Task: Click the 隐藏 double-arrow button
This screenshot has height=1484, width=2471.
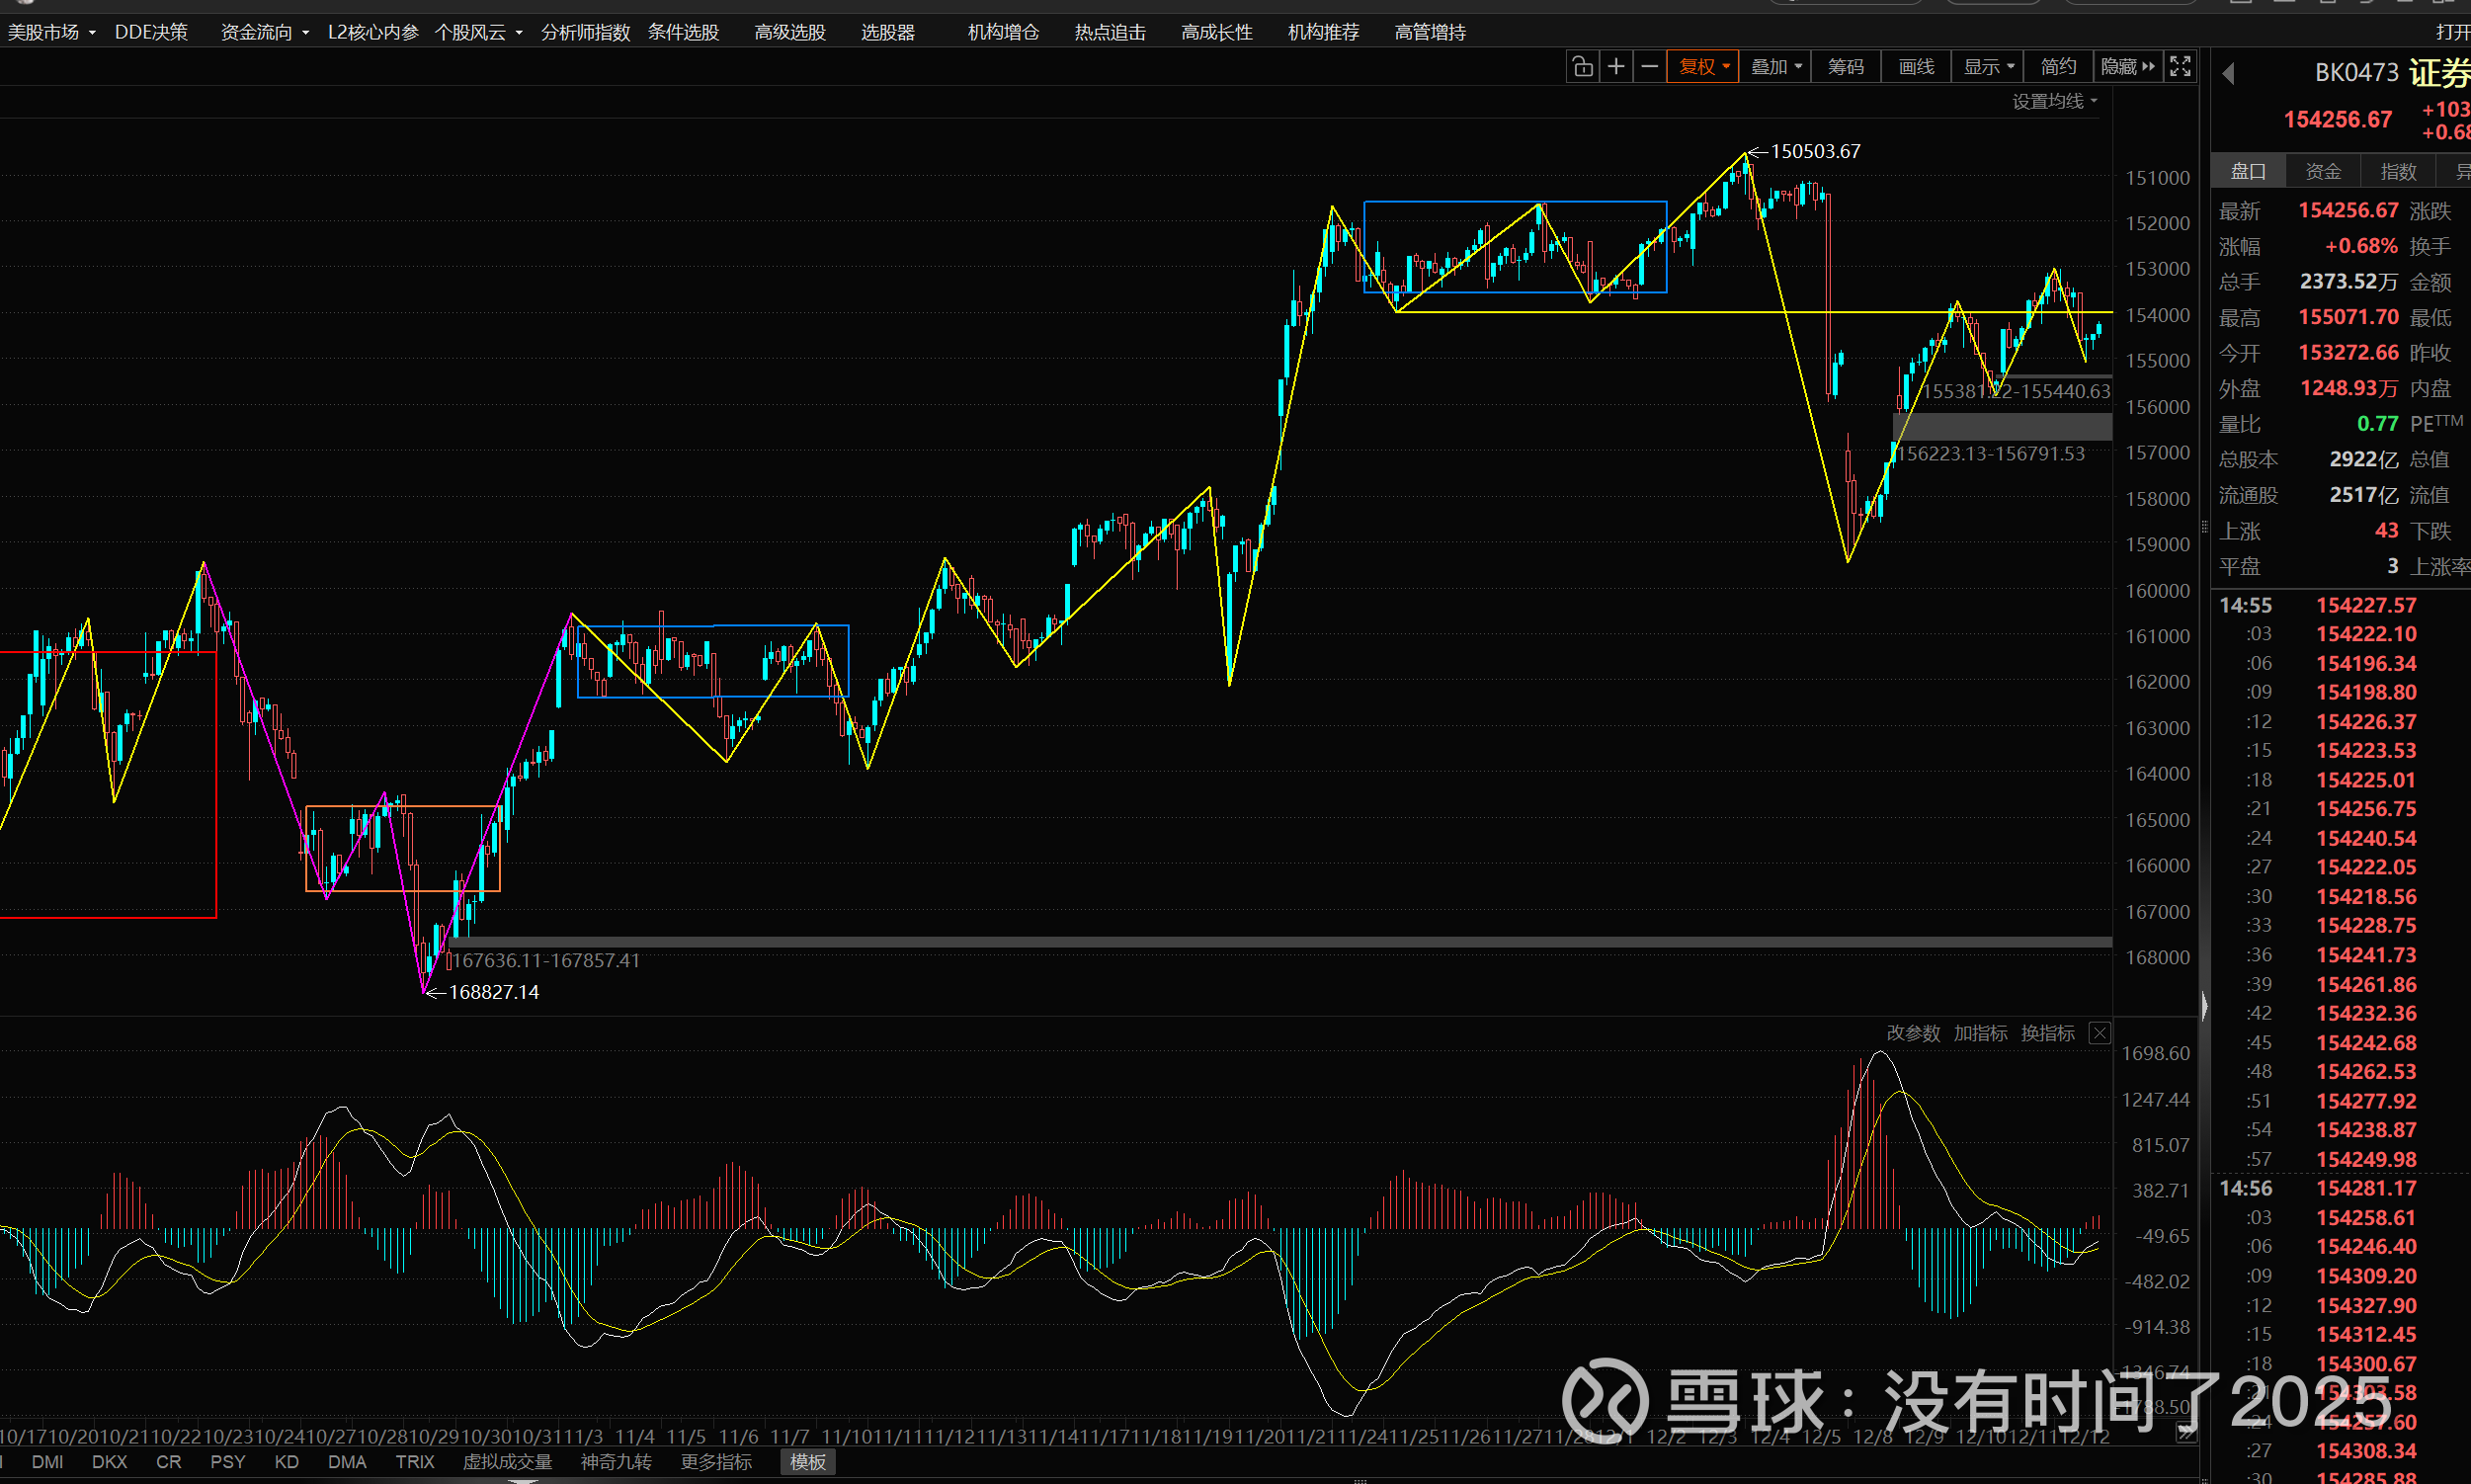Action: tap(2128, 67)
